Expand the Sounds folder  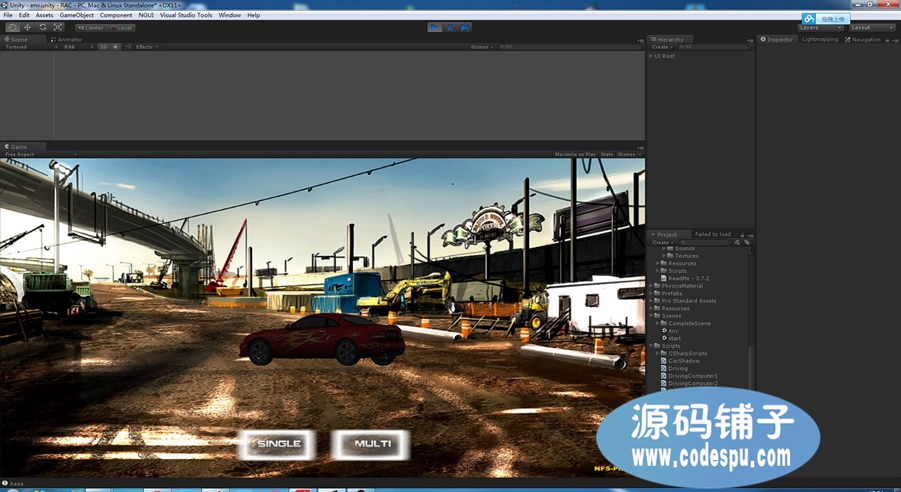click(663, 249)
